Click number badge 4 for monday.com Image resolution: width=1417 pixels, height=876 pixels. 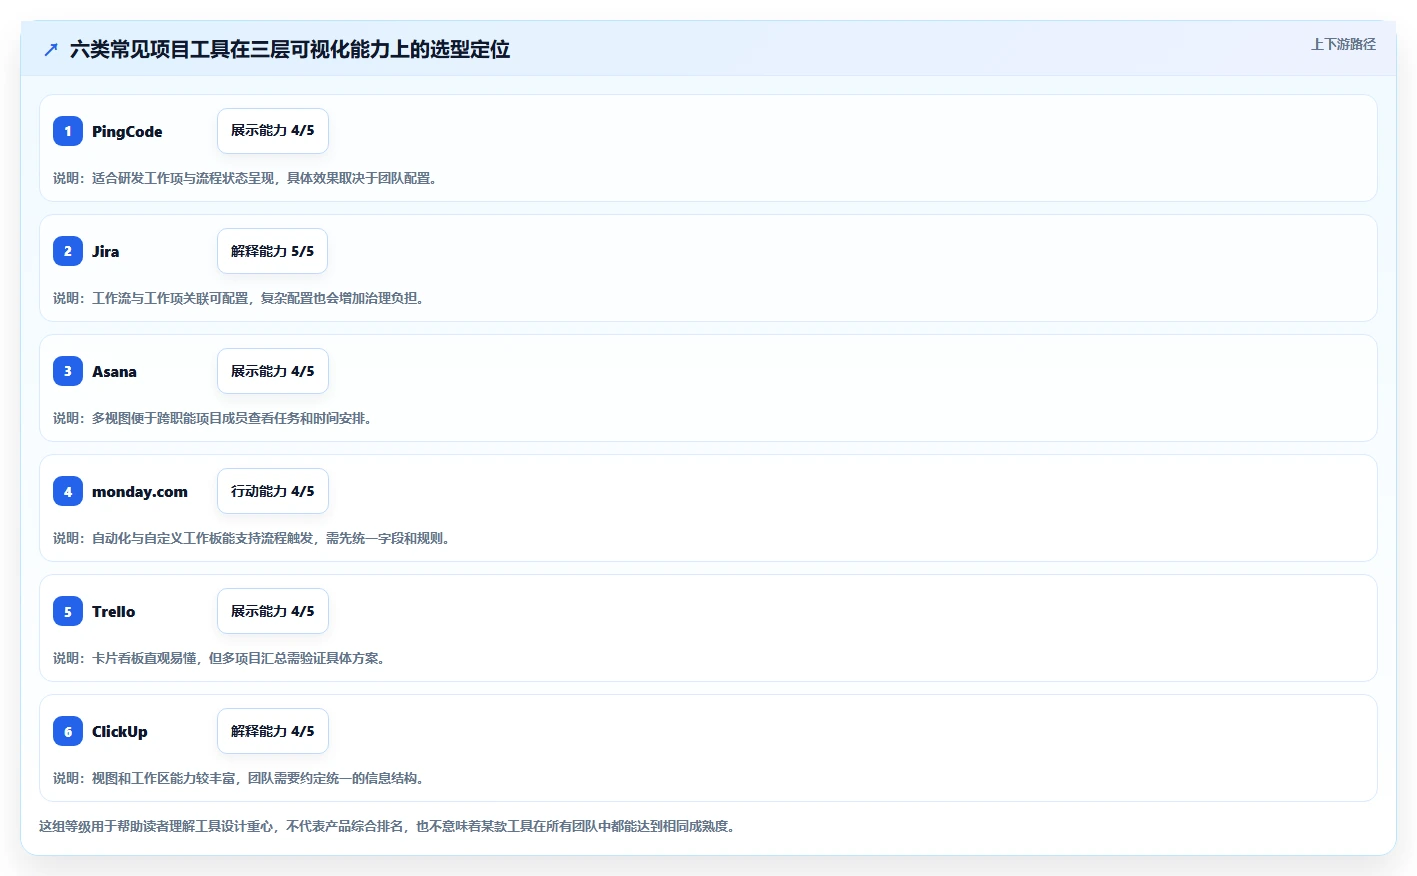click(68, 491)
